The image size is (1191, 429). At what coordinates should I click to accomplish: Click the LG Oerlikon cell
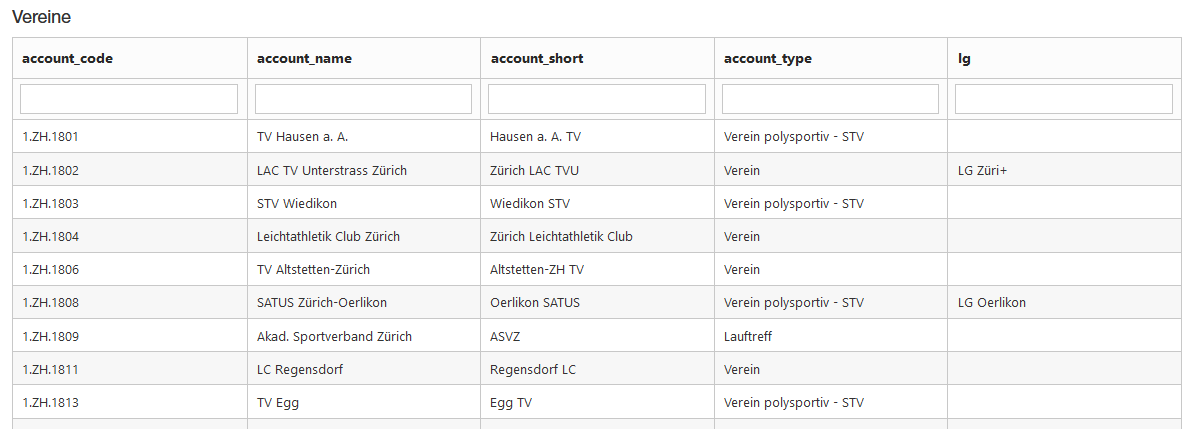pyautogui.click(x=992, y=303)
